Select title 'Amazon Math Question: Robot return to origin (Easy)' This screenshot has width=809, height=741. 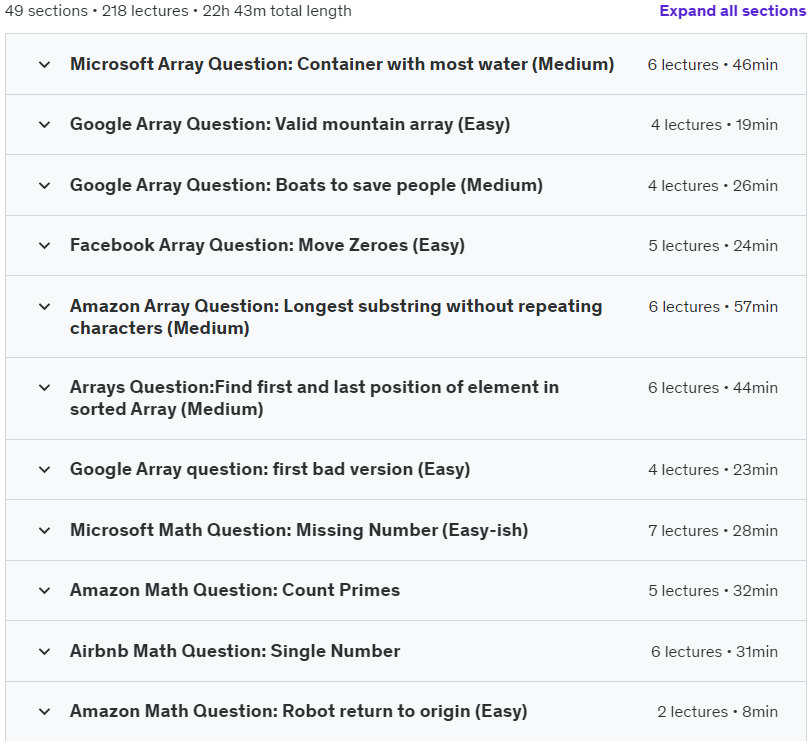pyautogui.click(x=299, y=711)
